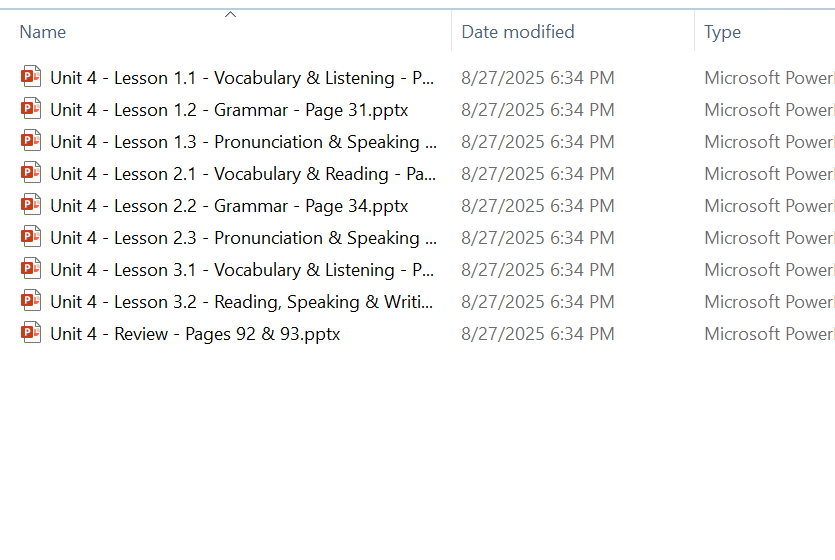Click PowerPoint icon of Lesson 1.2 Grammar
This screenshot has width=835, height=560.
pyautogui.click(x=31, y=109)
